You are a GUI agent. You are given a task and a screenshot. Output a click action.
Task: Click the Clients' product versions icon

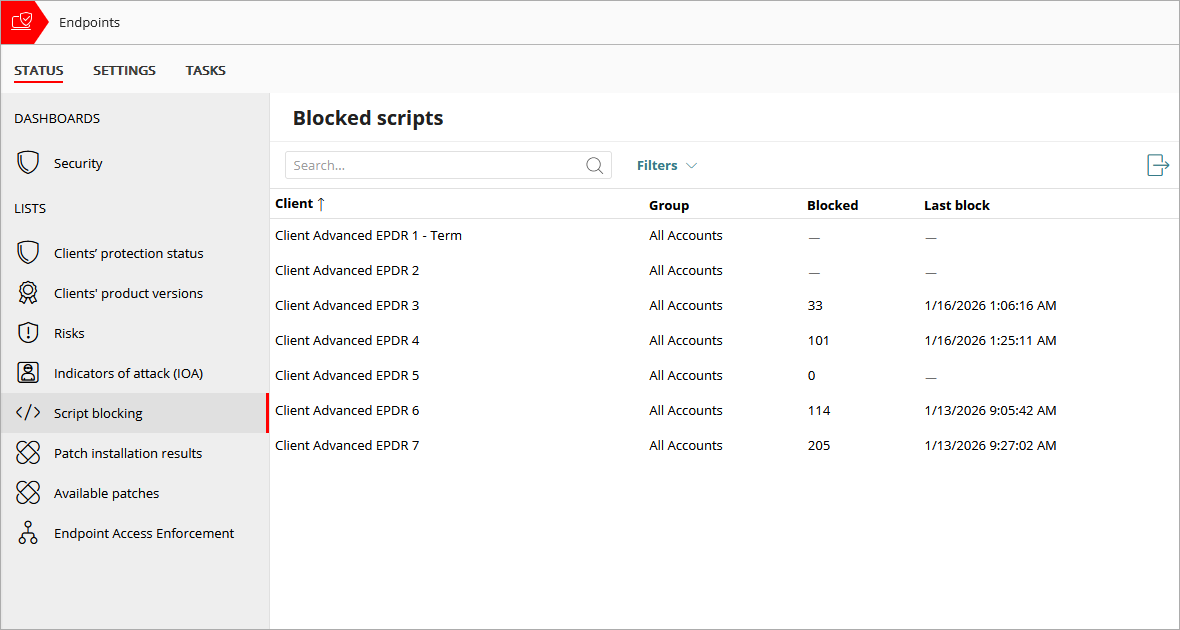tap(28, 292)
